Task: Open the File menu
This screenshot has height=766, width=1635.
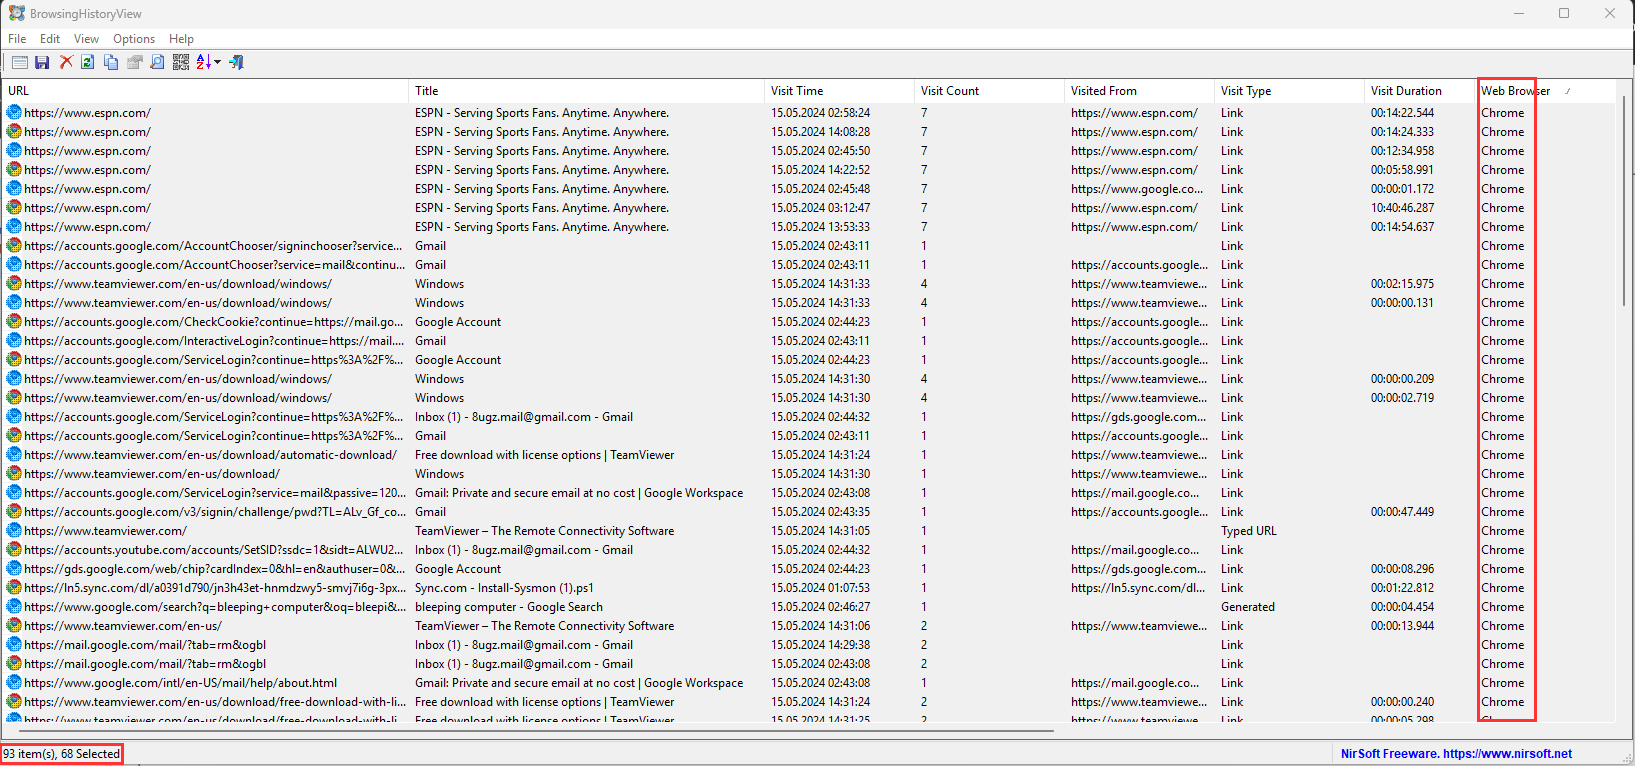Action: pyautogui.click(x=17, y=39)
